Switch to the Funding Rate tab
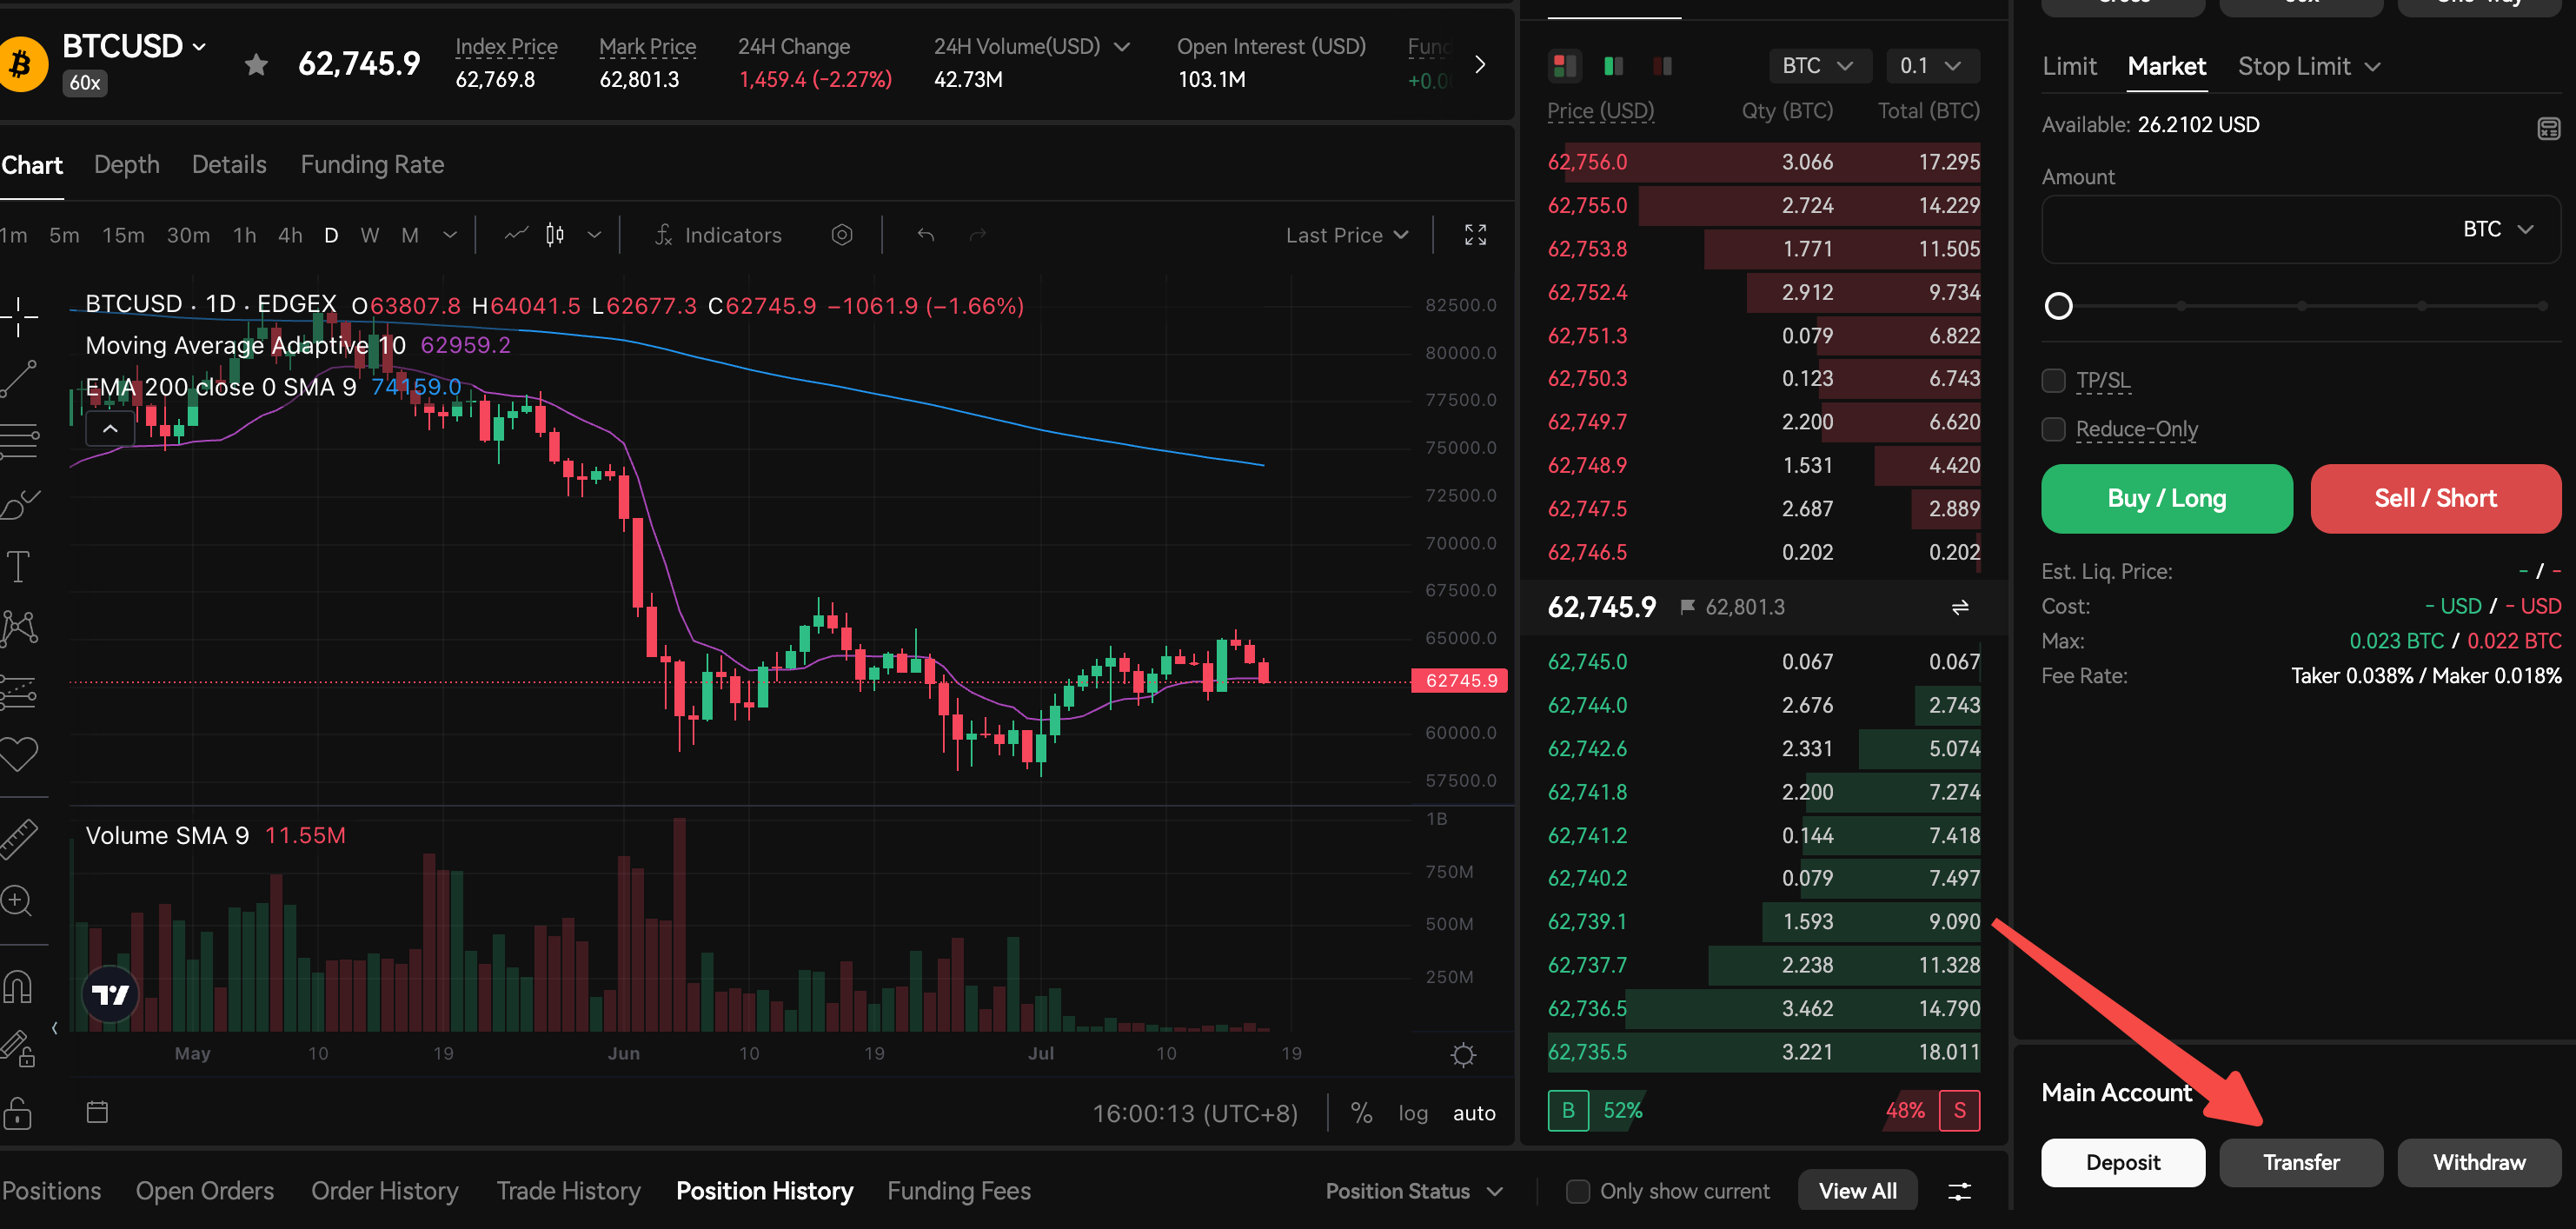 click(x=372, y=165)
